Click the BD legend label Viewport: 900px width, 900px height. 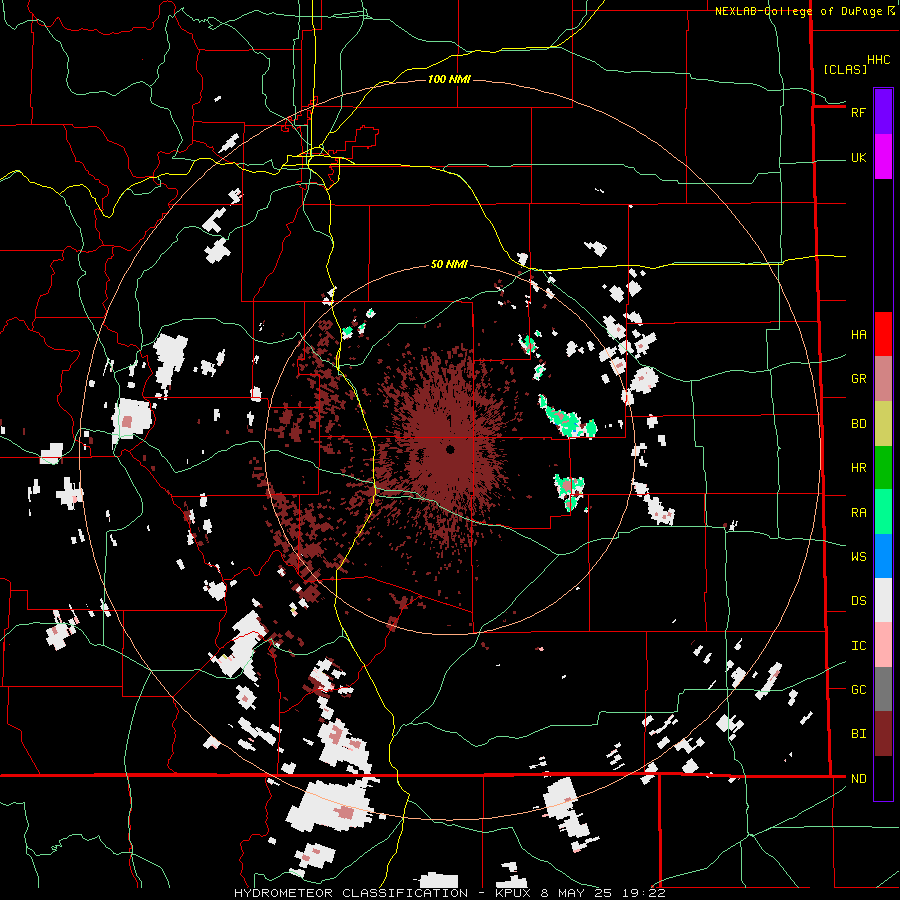pos(858,424)
